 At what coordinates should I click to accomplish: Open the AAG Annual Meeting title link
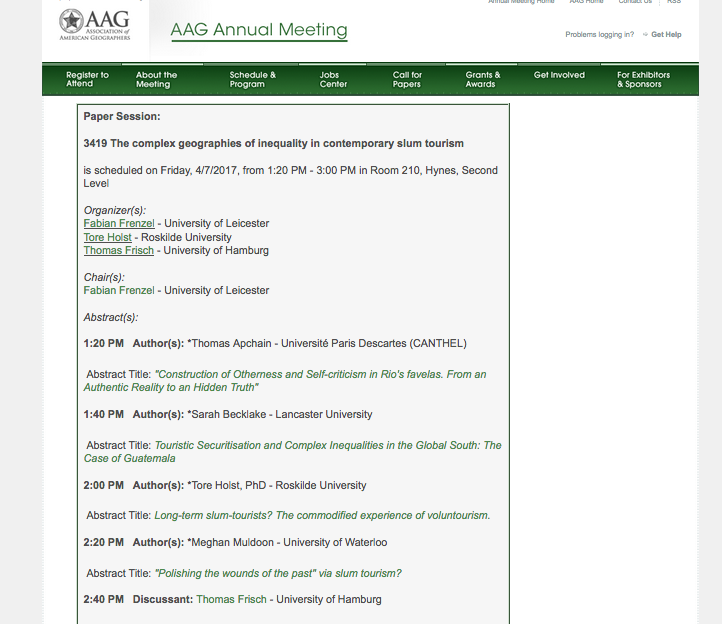pyautogui.click(x=259, y=30)
